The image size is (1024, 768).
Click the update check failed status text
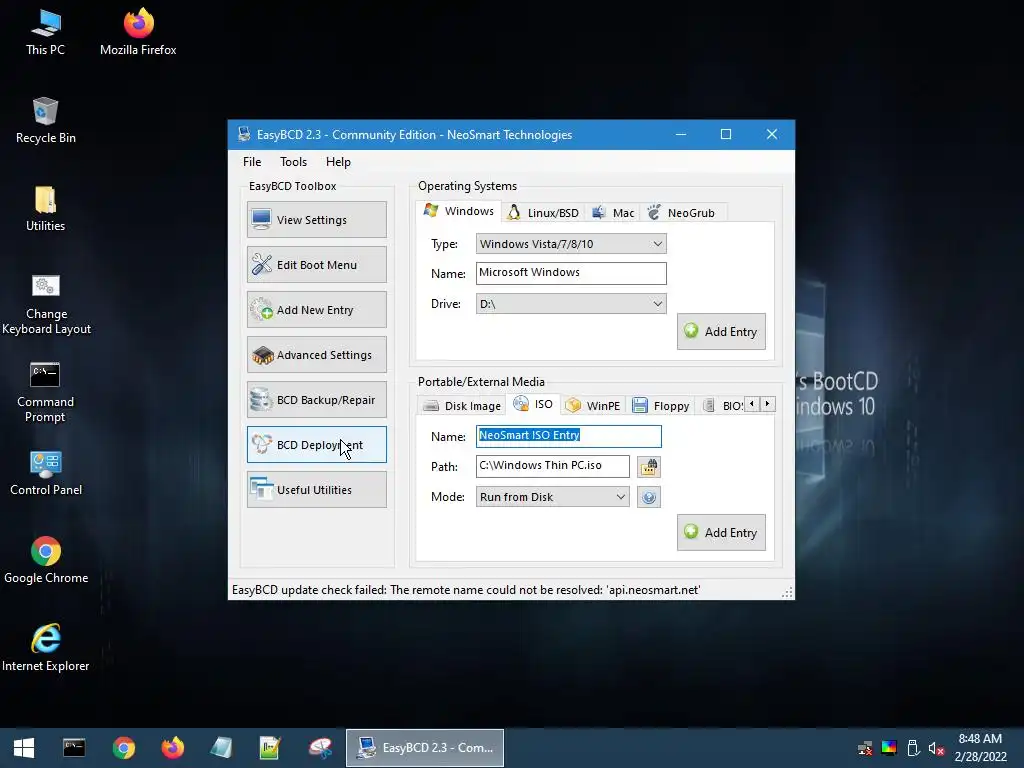click(466, 590)
